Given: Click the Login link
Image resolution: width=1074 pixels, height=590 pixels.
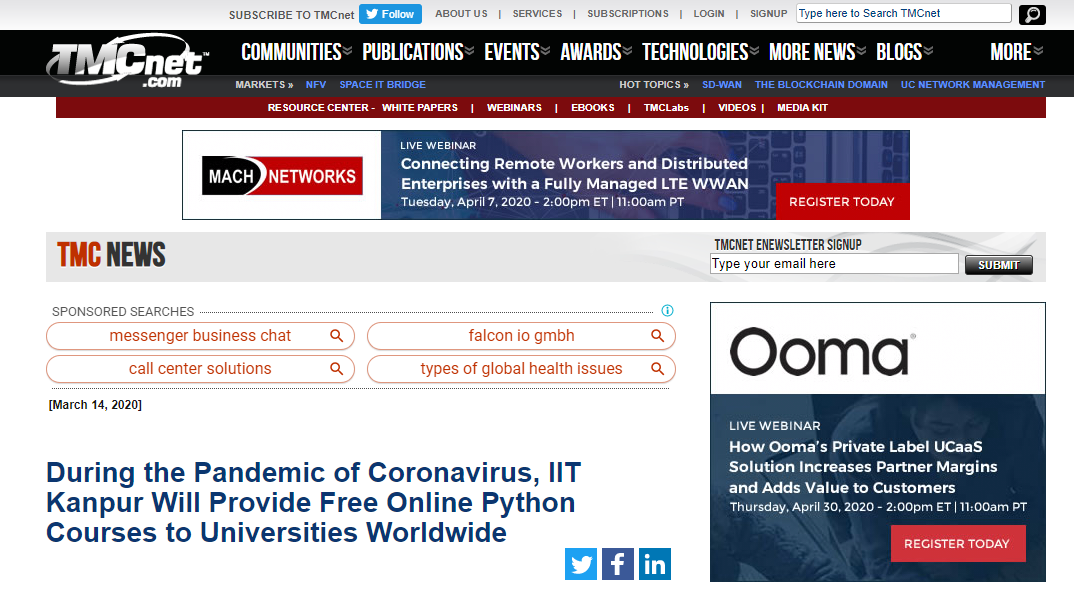Looking at the screenshot, I should point(708,14).
